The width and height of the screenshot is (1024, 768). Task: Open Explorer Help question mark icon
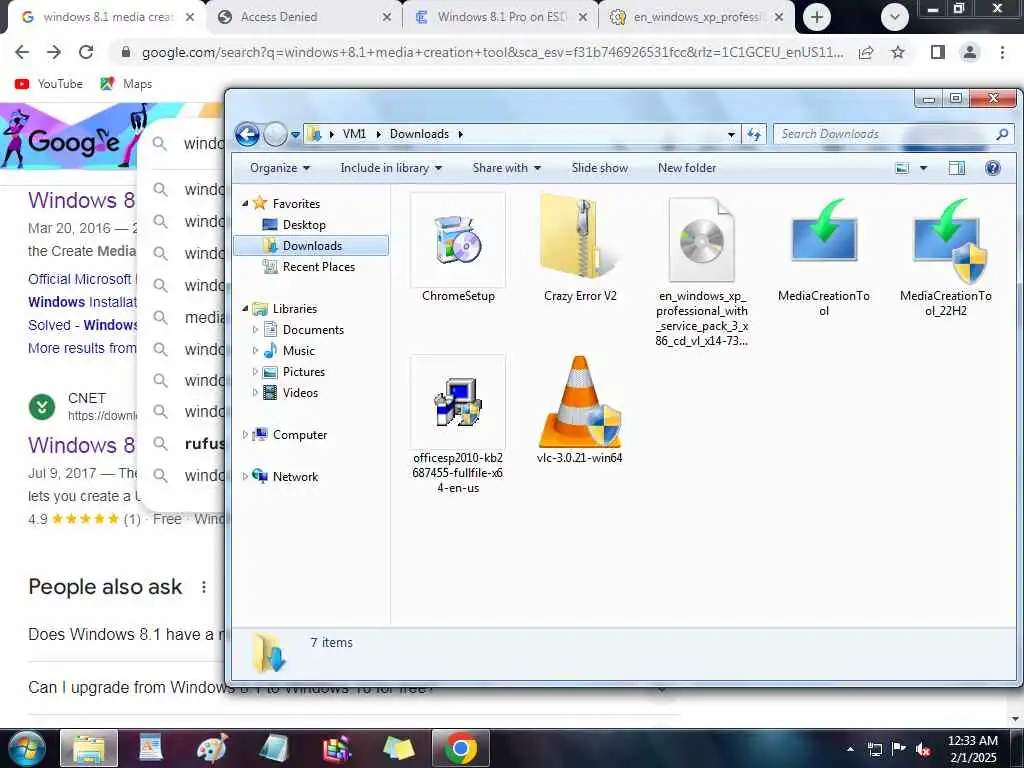pyautogui.click(x=993, y=168)
